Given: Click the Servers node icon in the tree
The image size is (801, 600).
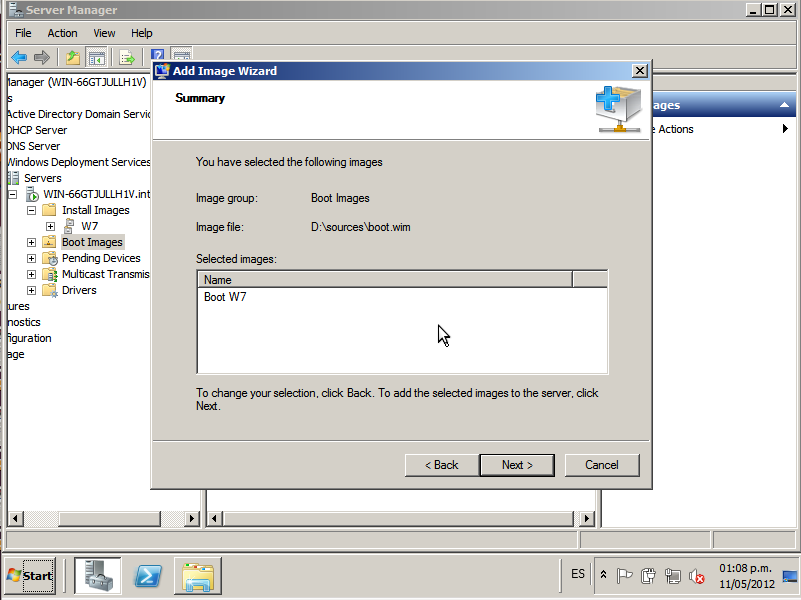Looking at the screenshot, I should point(13,178).
